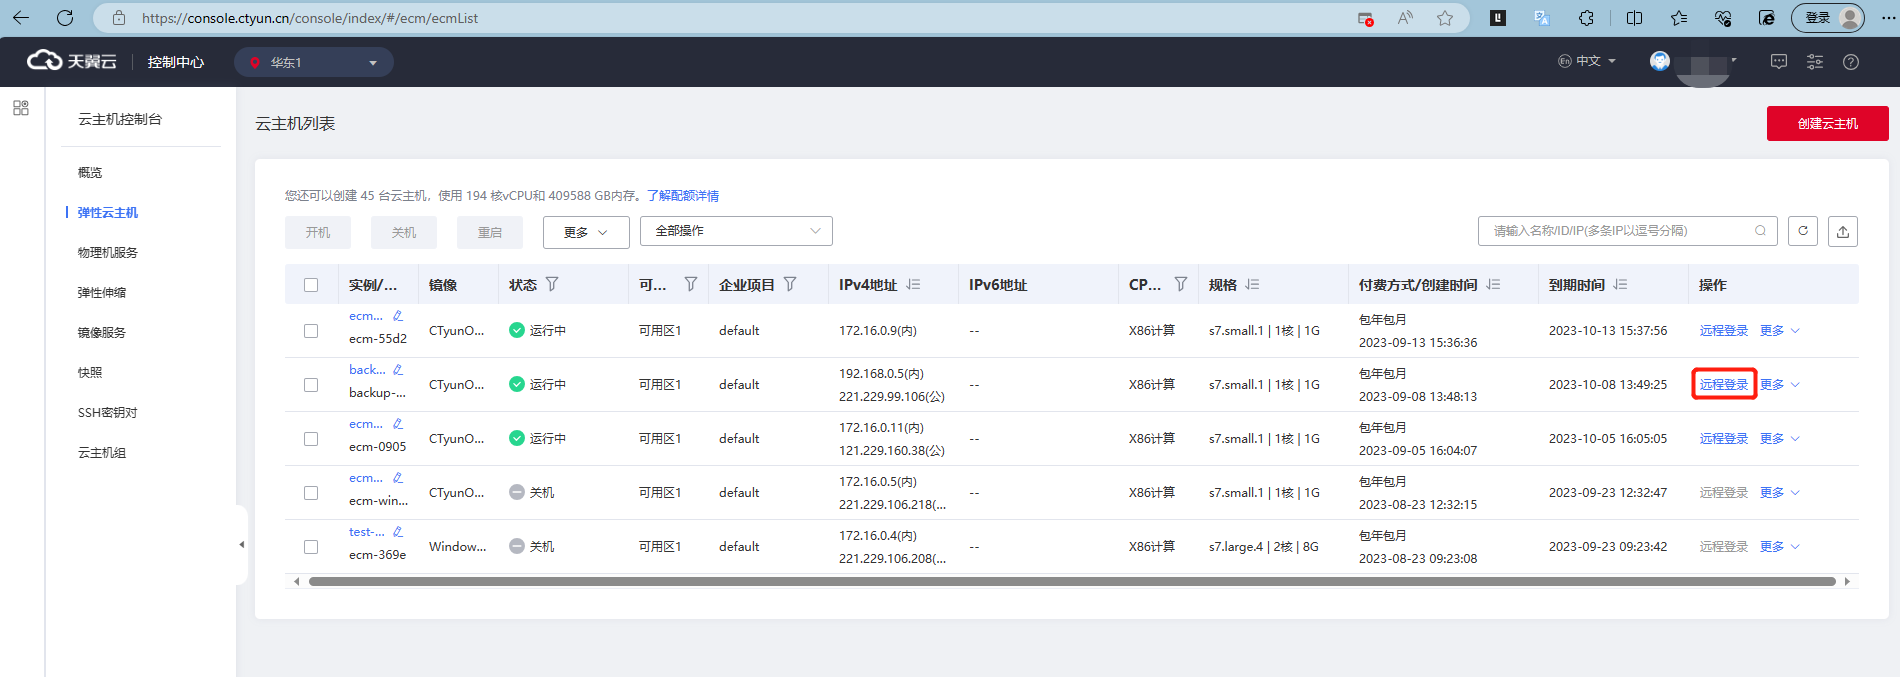Filter the 企业项目 column
The height and width of the screenshot is (677, 1900).
790,285
